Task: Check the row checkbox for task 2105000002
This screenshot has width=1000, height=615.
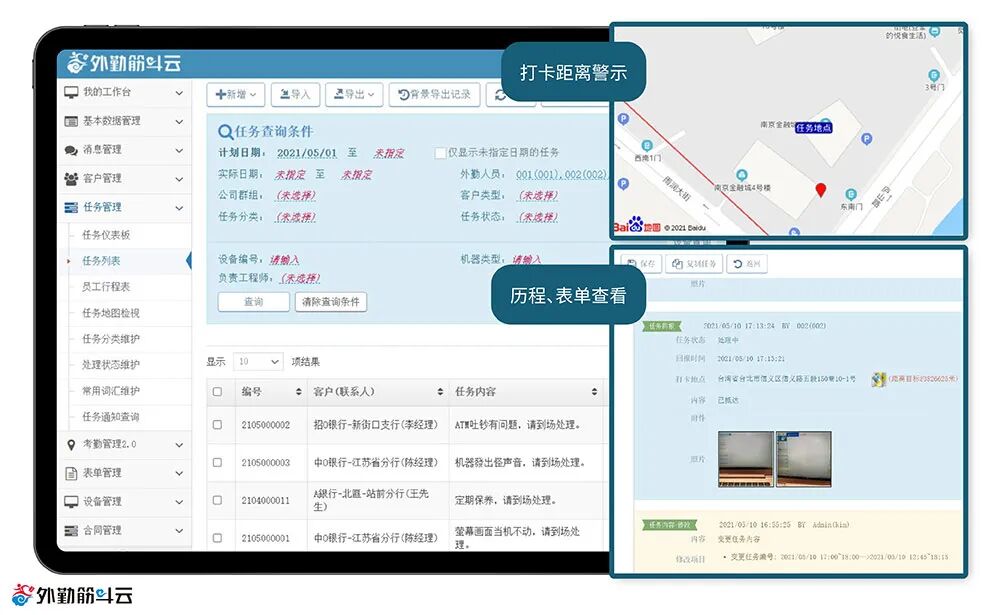Action: pyautogui.click(x=218, y=424)
